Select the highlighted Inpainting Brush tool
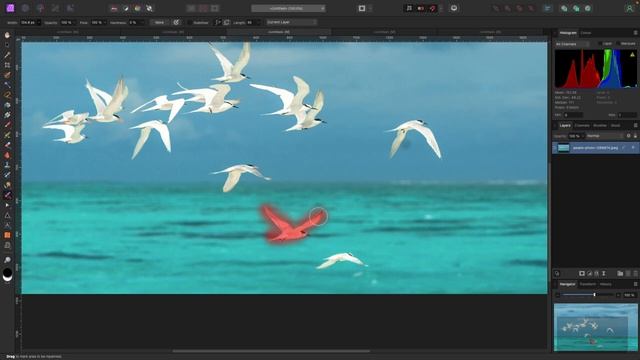The height and width of the screenshot is (360, 640). click(x=7, y=195)
